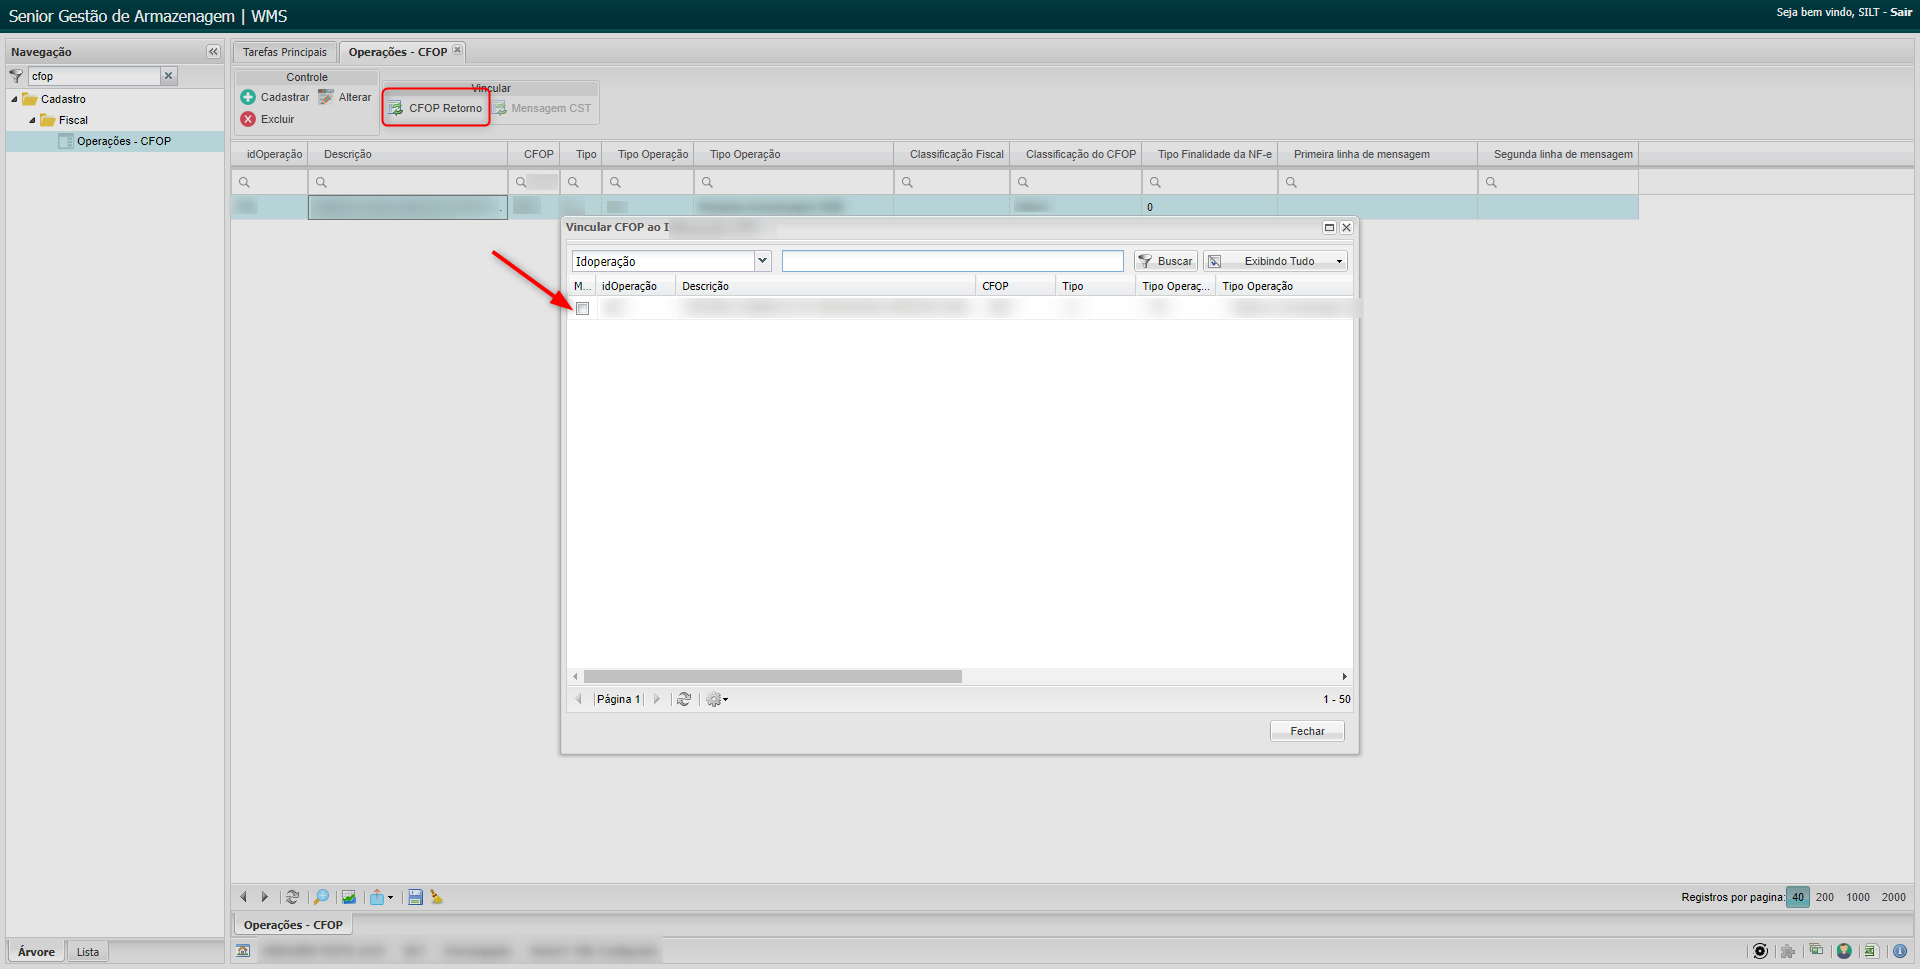1920x969 pixels.
Task: Switch to the Tarefas Principais tab
Action: 284,52
